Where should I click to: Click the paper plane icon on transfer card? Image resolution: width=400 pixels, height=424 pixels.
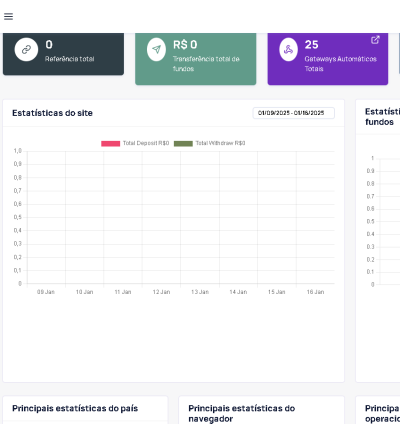156,49
